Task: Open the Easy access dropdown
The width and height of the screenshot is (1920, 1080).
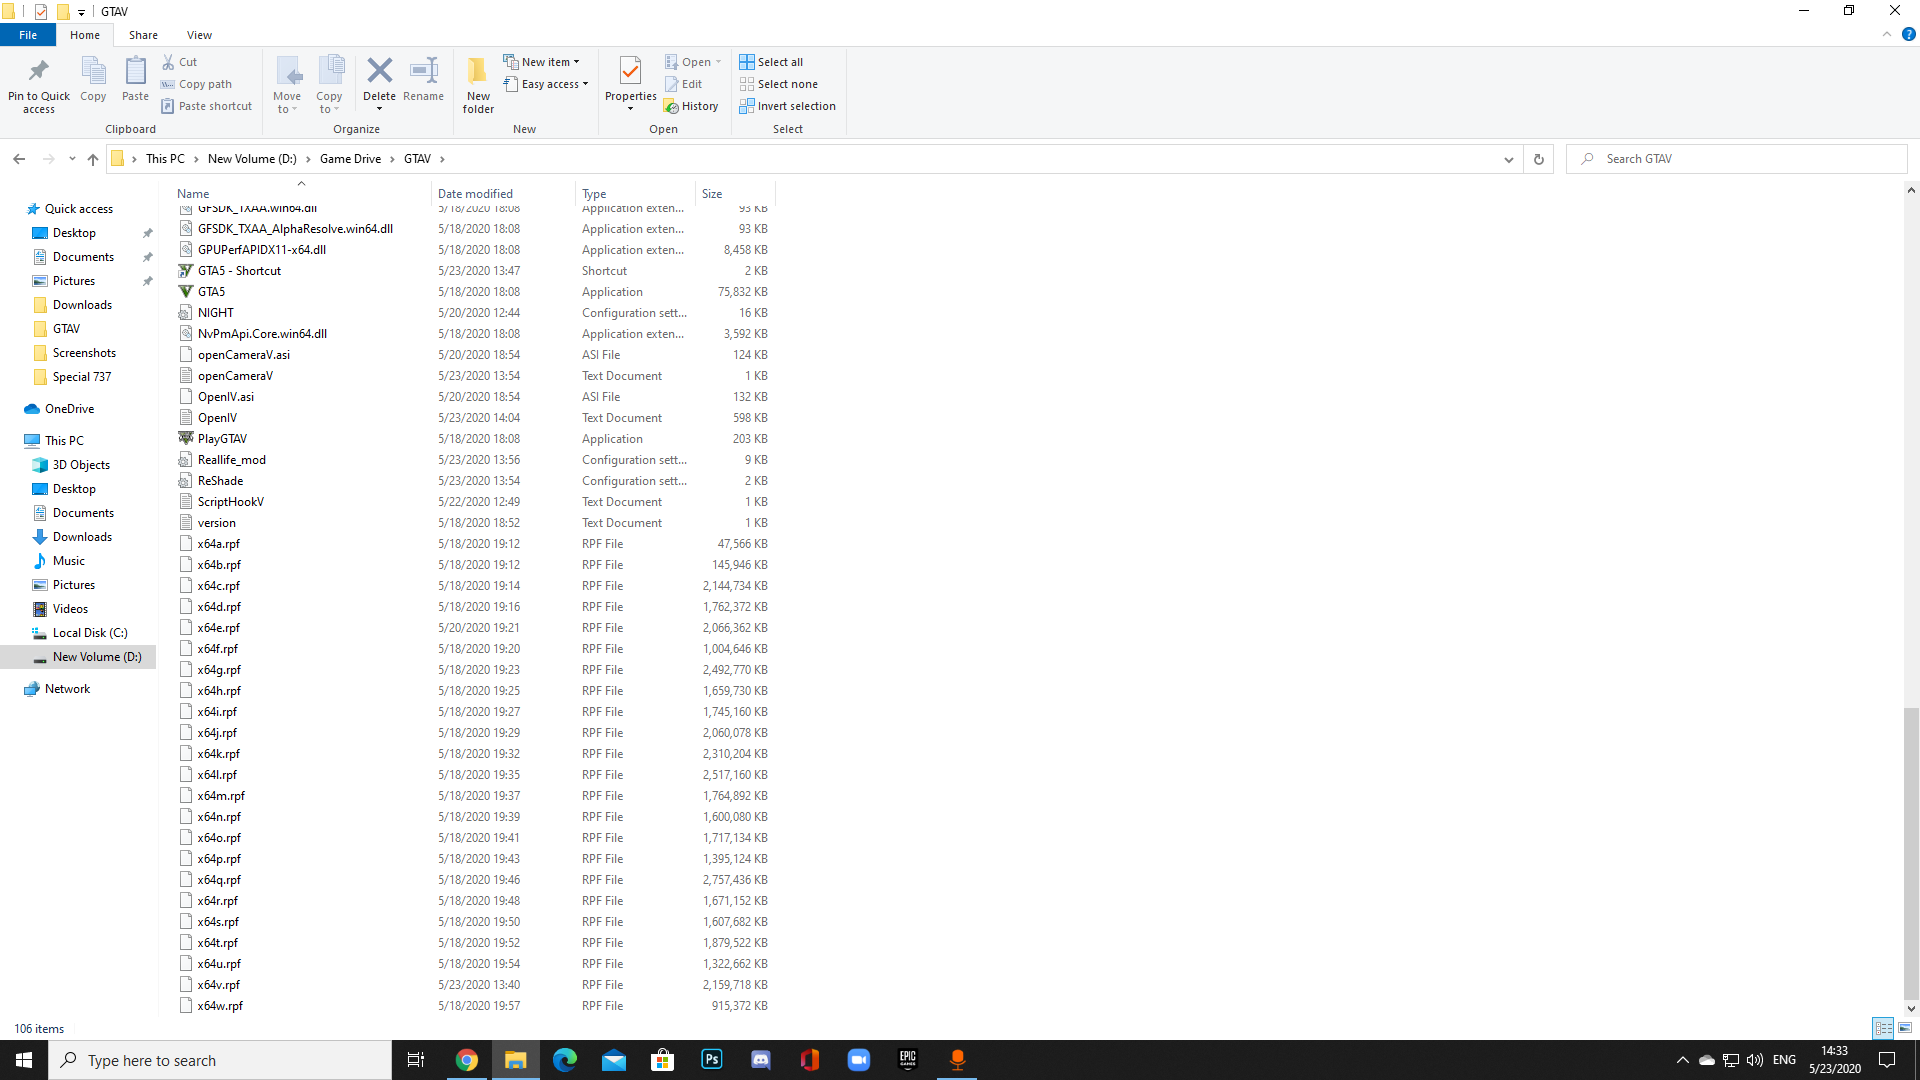Action: 583,84
